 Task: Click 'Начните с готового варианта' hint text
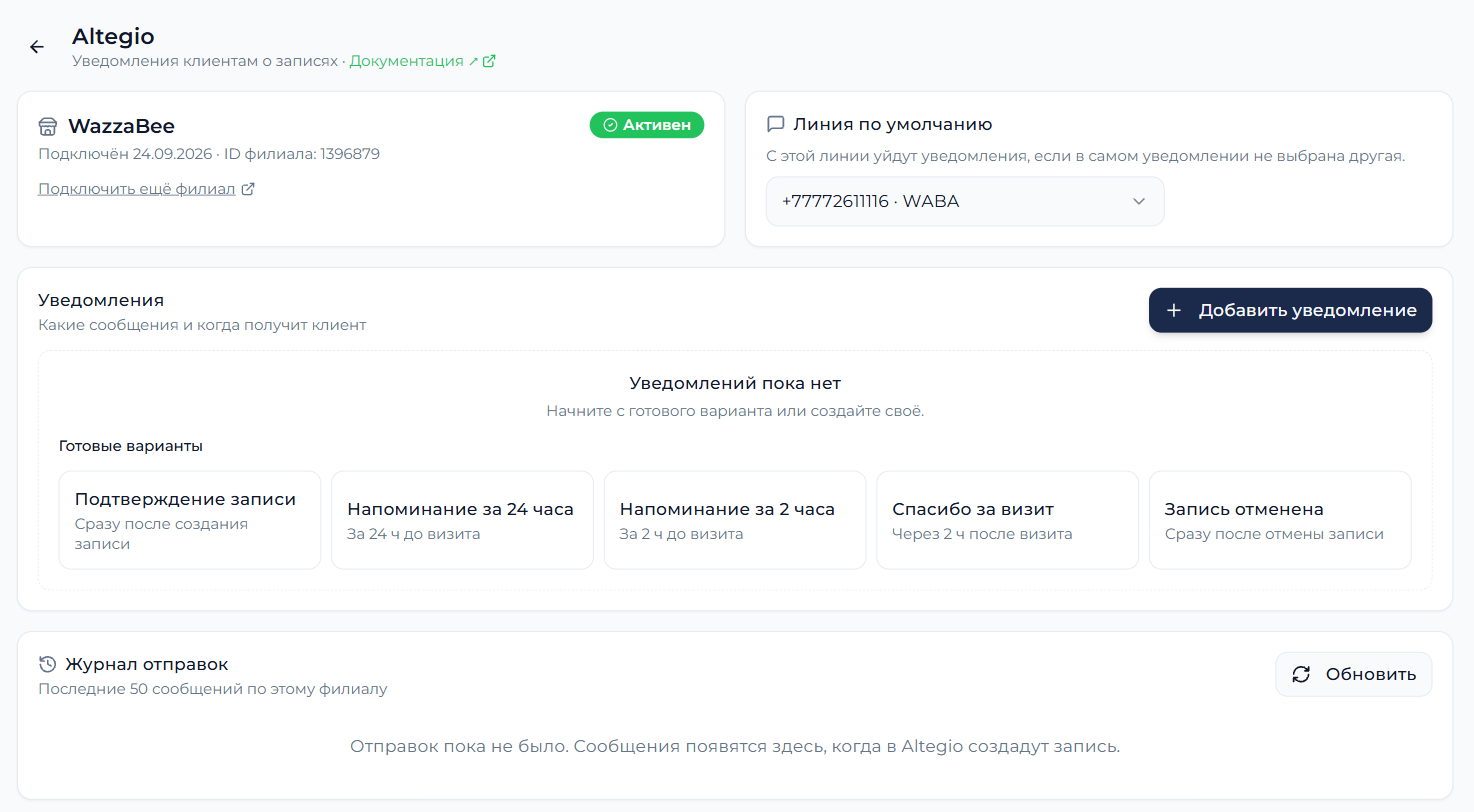pyautogui.click(x=735, y=411)
